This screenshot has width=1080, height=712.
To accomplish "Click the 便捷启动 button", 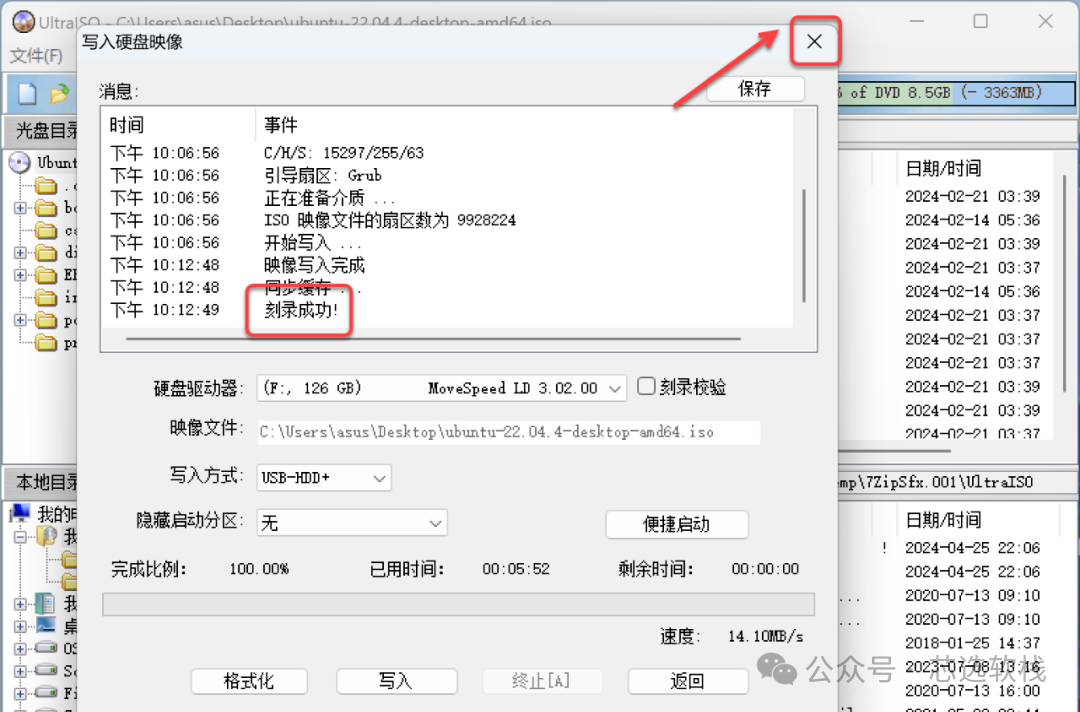I will [676, 524].
